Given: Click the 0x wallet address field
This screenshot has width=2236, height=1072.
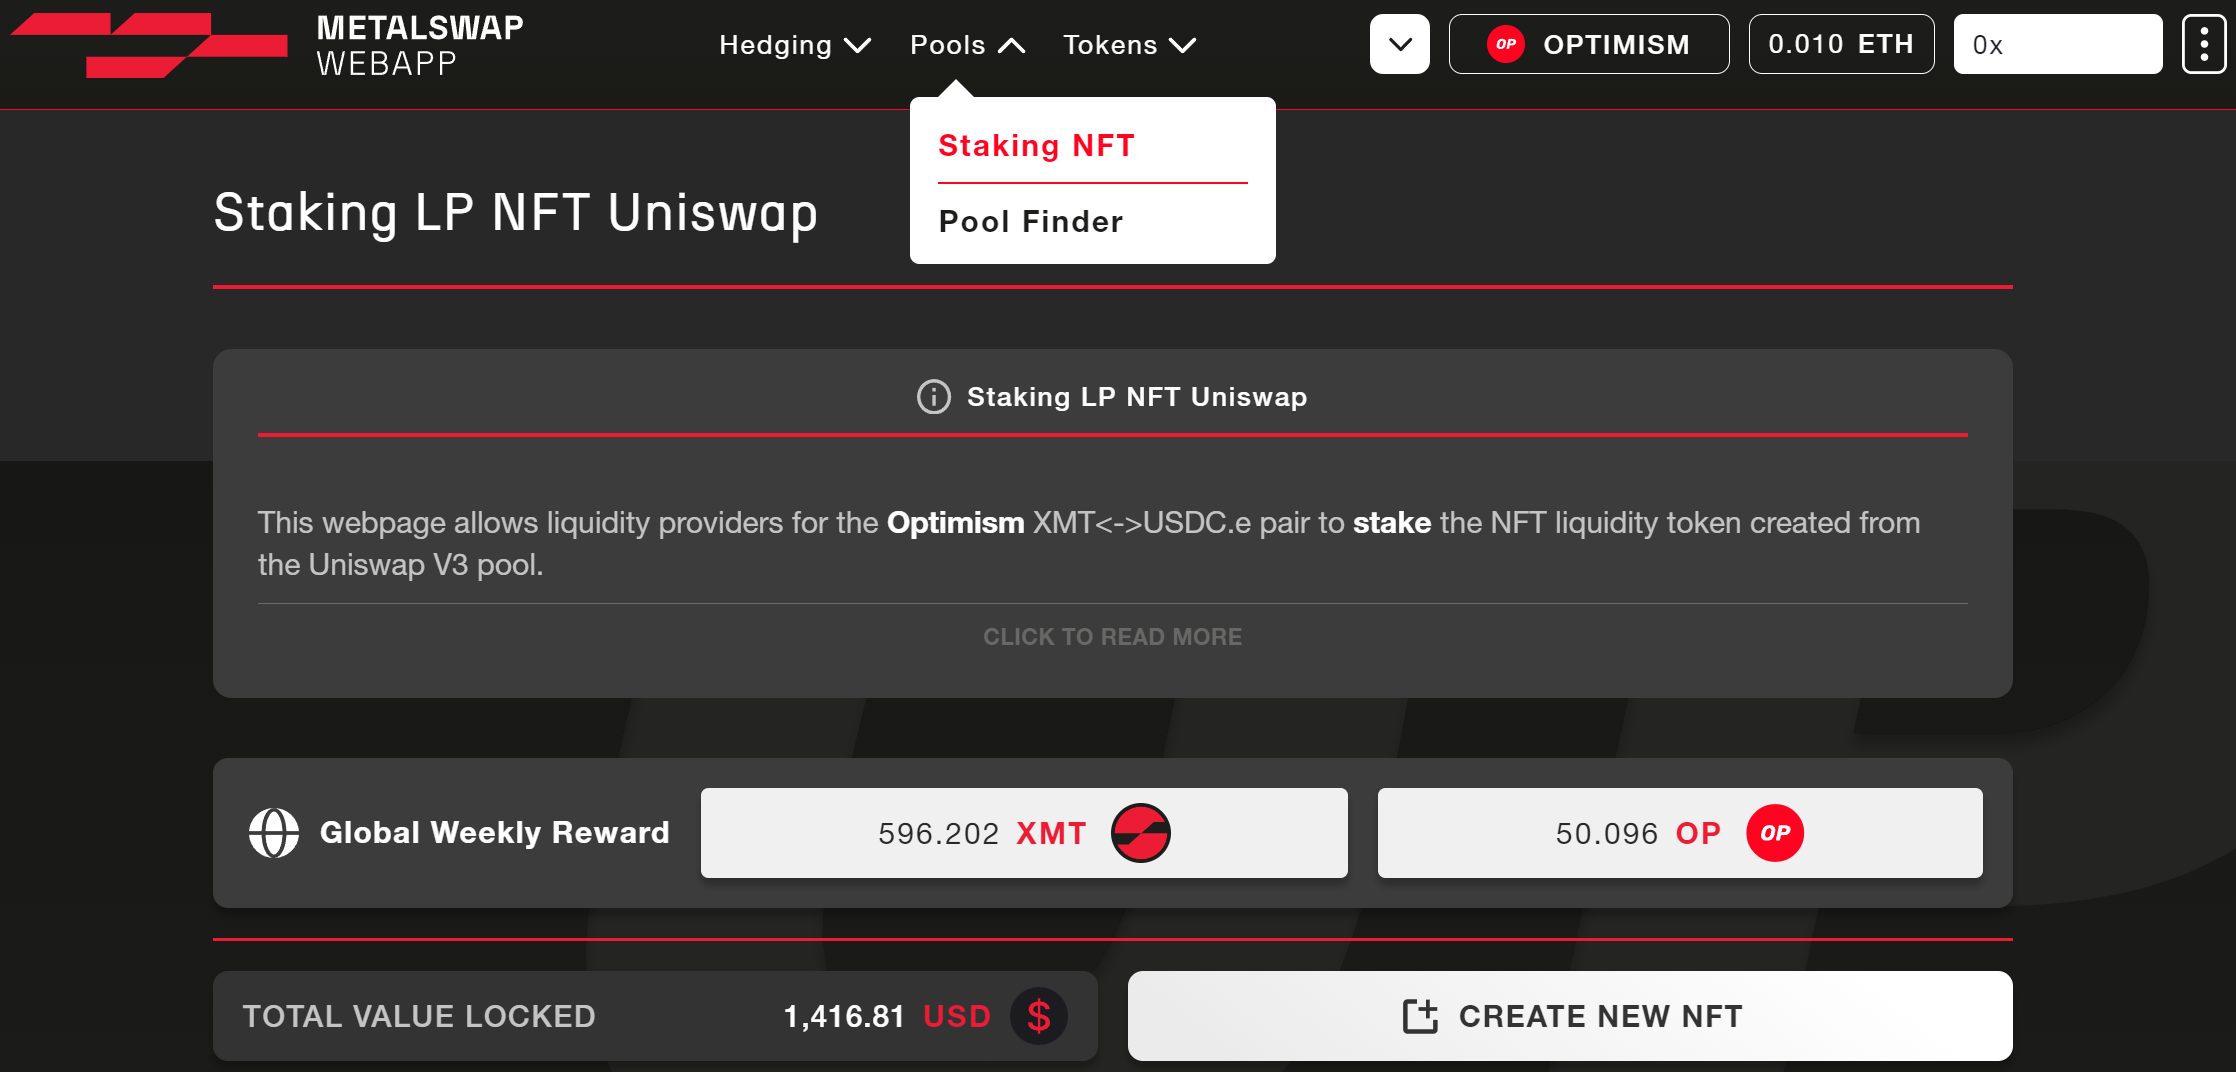Looking at the screenshot, I should point(2057,44).
